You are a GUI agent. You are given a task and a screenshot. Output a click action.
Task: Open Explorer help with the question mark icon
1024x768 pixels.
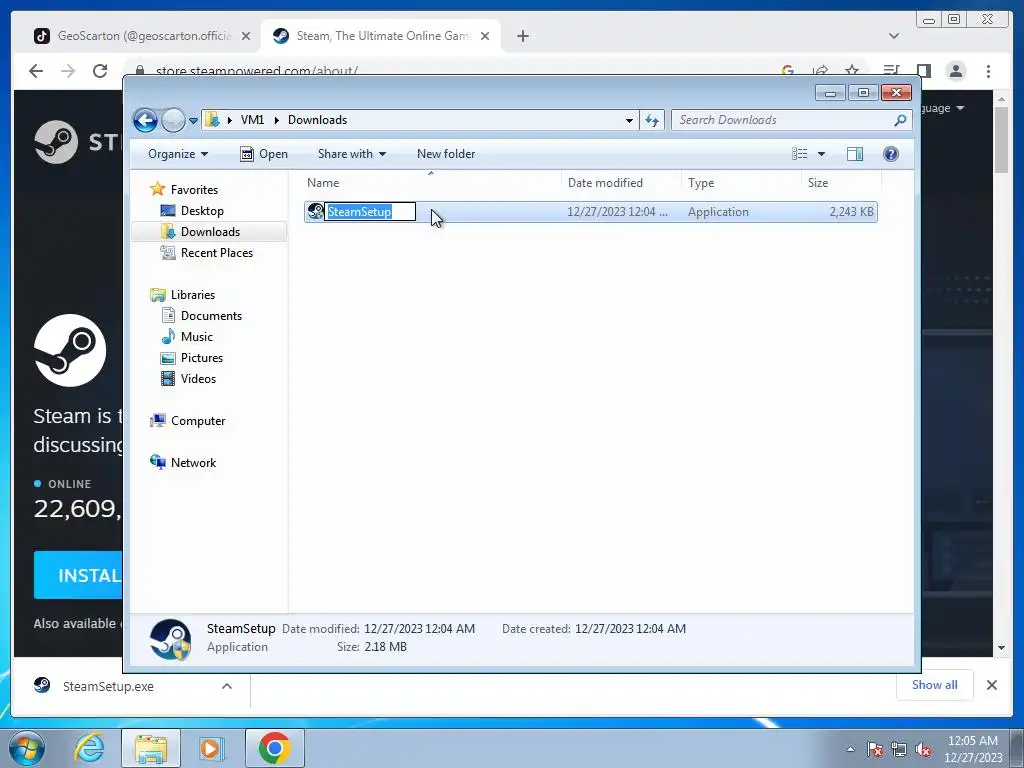point(891,154)
